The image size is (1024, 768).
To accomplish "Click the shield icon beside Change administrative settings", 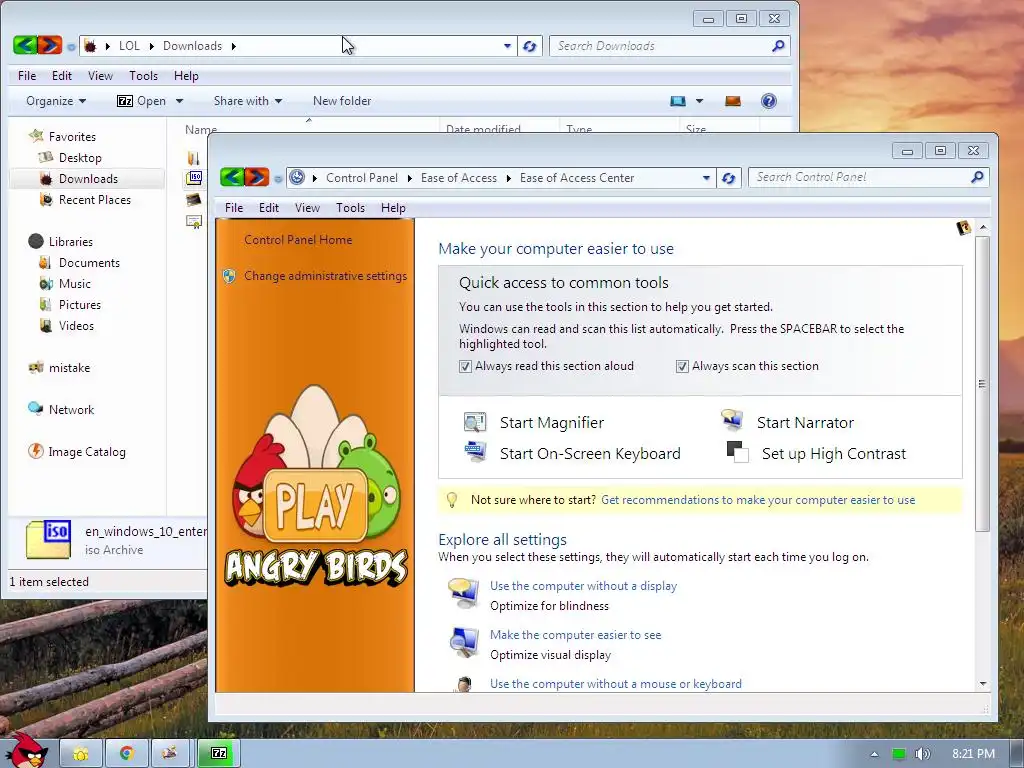I will 229,276.
